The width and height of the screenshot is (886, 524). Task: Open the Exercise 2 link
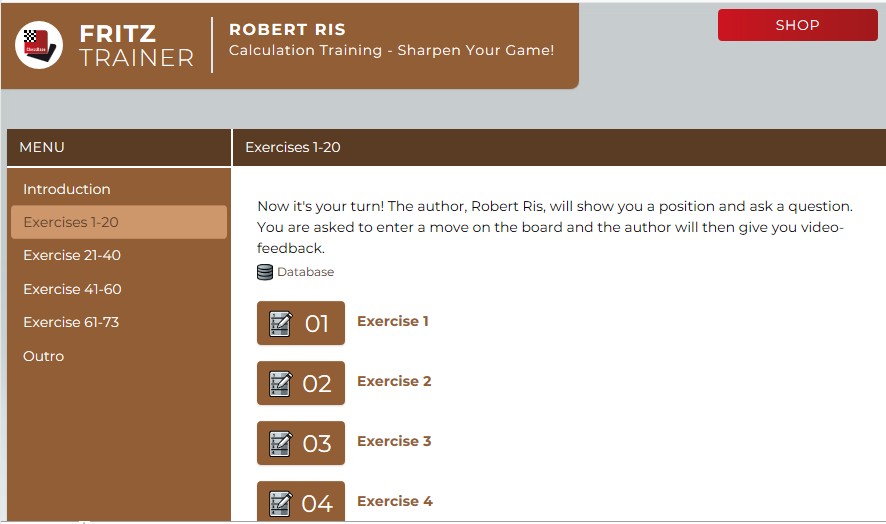(x=394, y=381)
